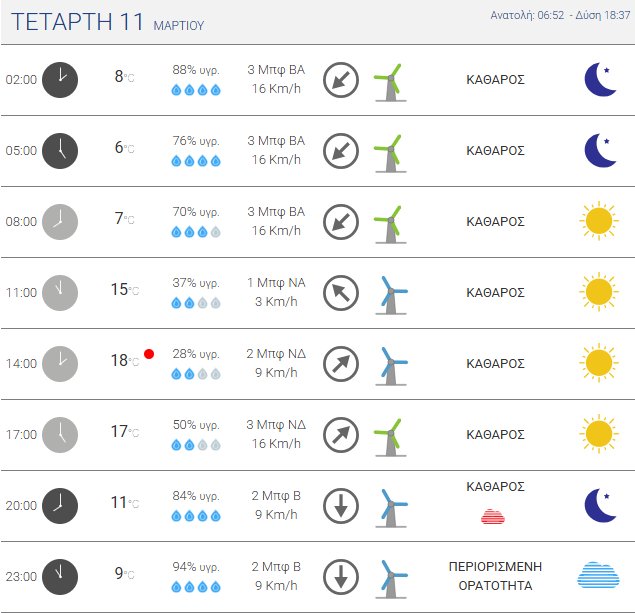This screenshot has width=635, height=613.
Task: Click the down wind arrow at 20:00
Action: coord(341,506)
